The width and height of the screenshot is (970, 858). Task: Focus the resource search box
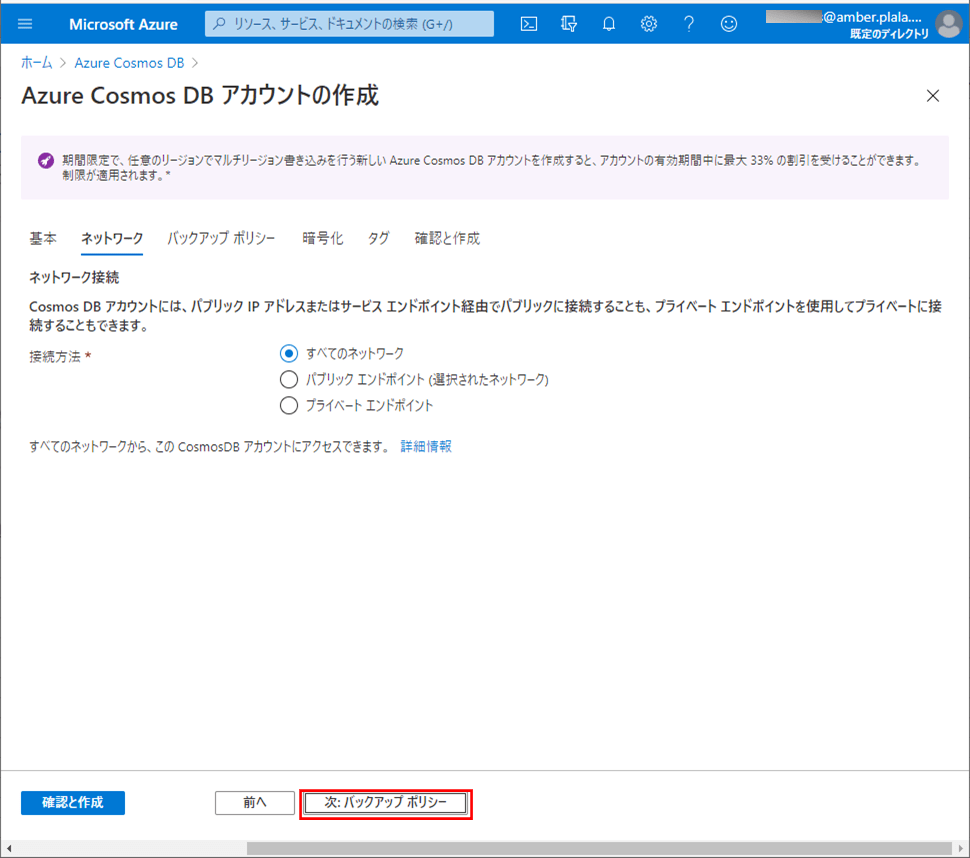tap(350, 24)
